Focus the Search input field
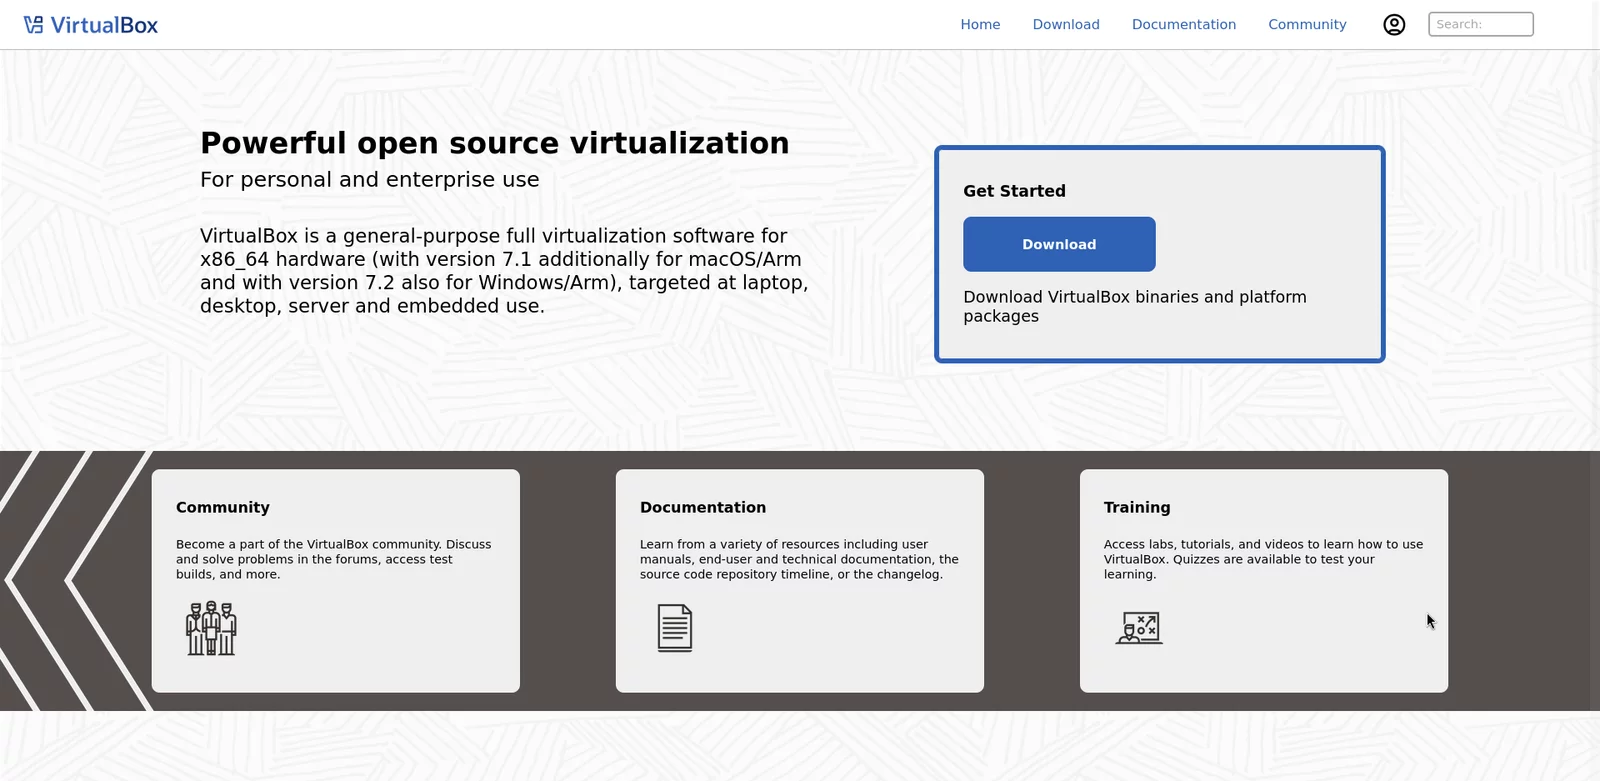1600x781 pixels. click(x=1481, y=25)
